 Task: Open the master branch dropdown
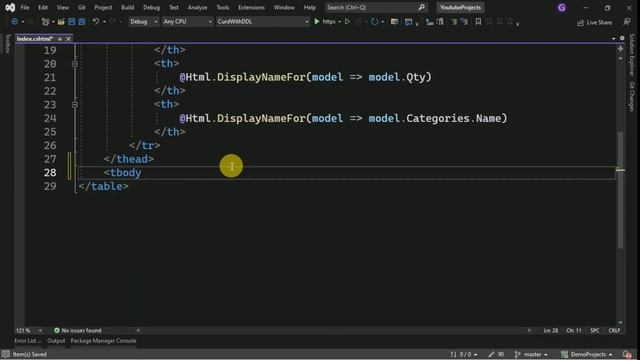pos(531,354)
